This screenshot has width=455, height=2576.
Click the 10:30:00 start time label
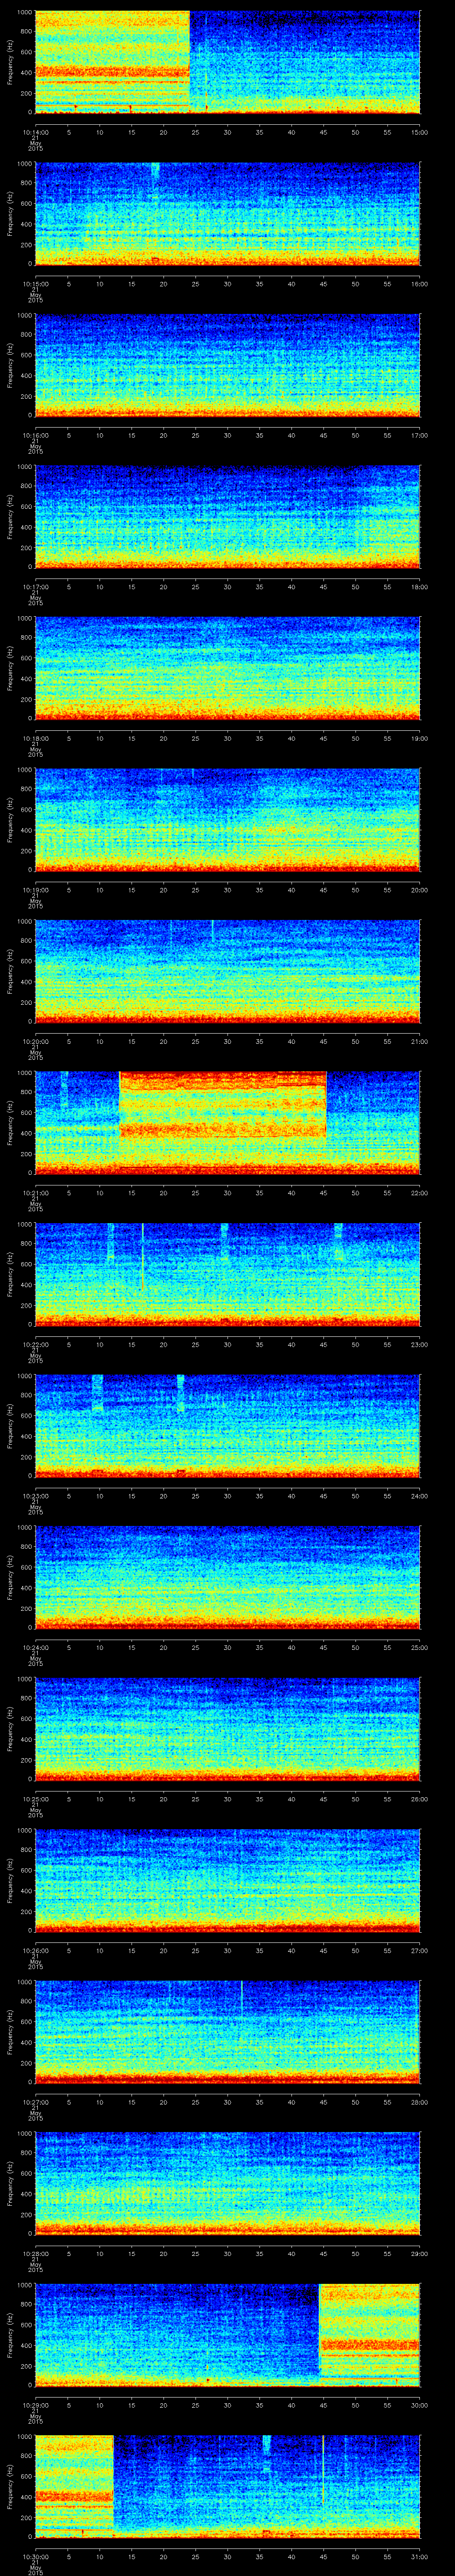coord(35,2556)
